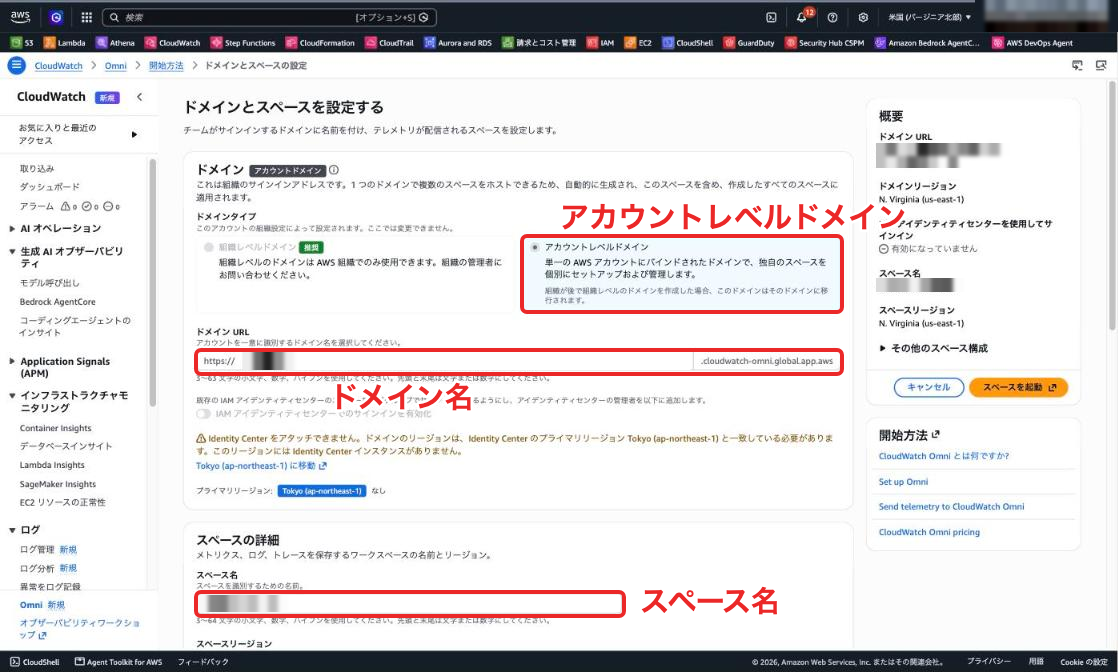Image resolution: width=1118 pixels, height=672 pixels.
Task: Open Lambda bookmark shortcut
Action: (x=65, y=43)
